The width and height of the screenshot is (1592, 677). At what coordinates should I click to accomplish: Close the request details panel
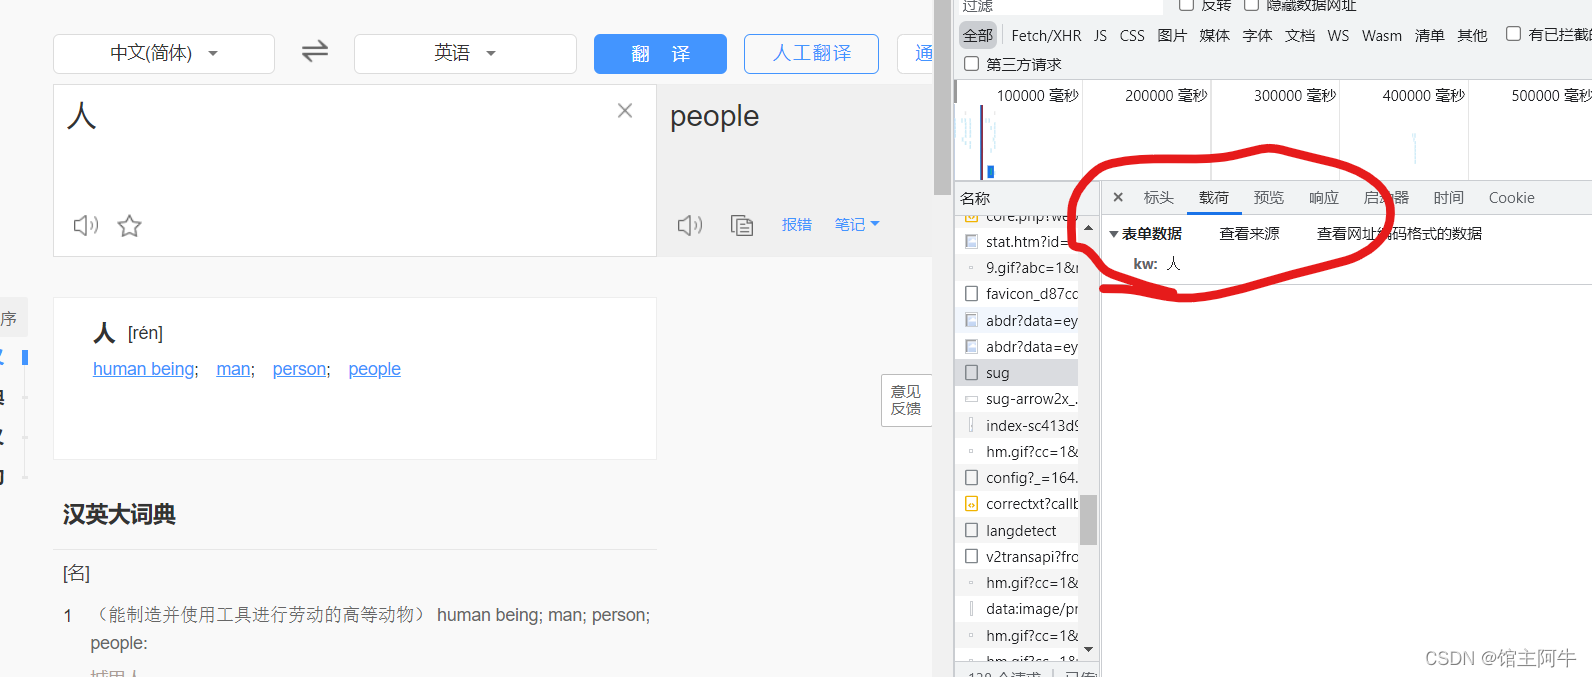coord(1118,197)
